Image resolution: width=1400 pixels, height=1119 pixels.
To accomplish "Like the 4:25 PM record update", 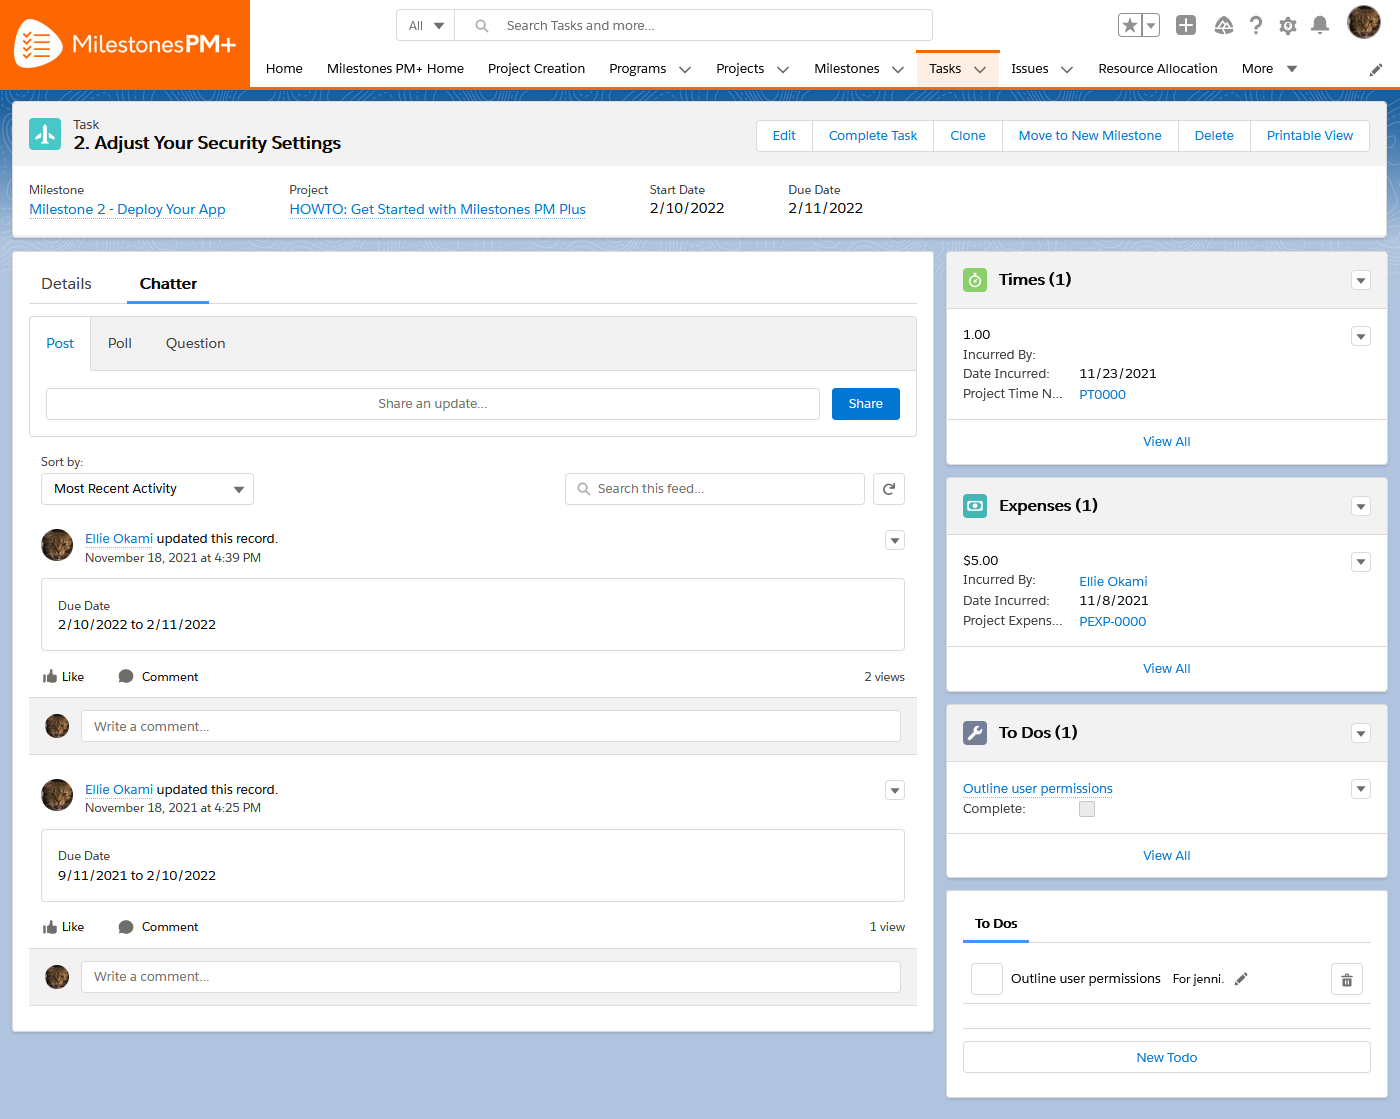I will coord(63,927).
